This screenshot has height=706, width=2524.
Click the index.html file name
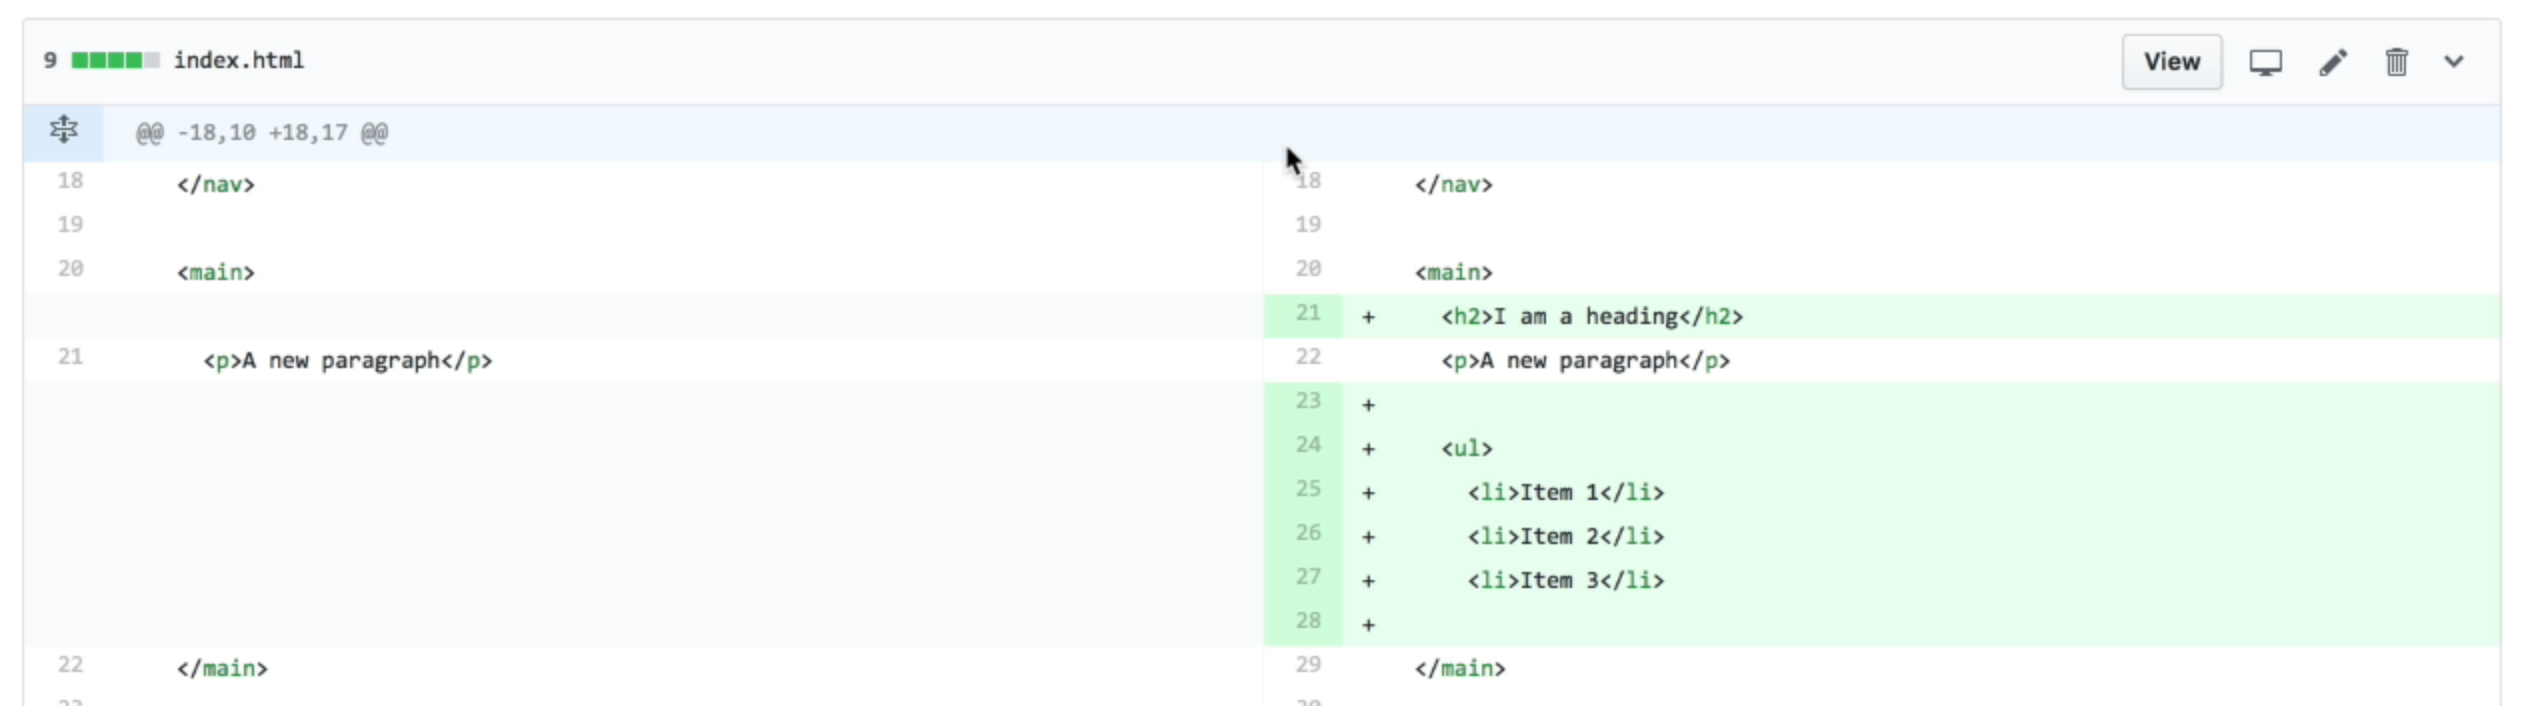point(239,61)
